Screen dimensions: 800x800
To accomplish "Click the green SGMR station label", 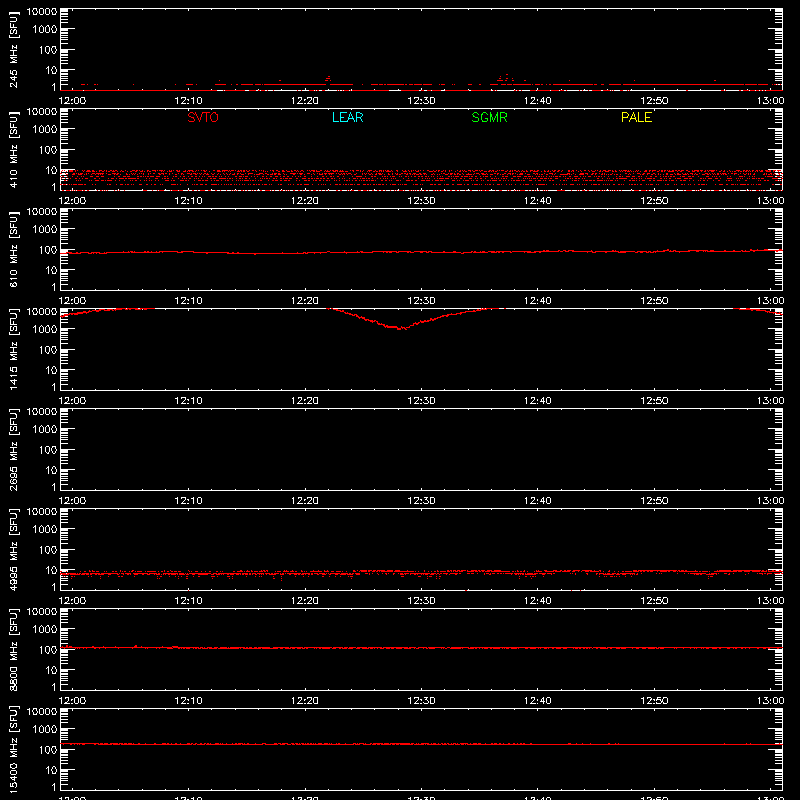I will pos(489,117).
